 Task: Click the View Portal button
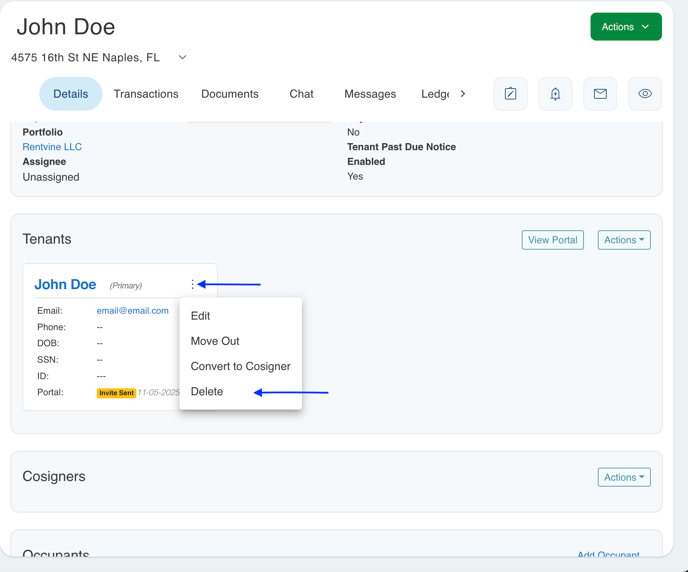552,240
